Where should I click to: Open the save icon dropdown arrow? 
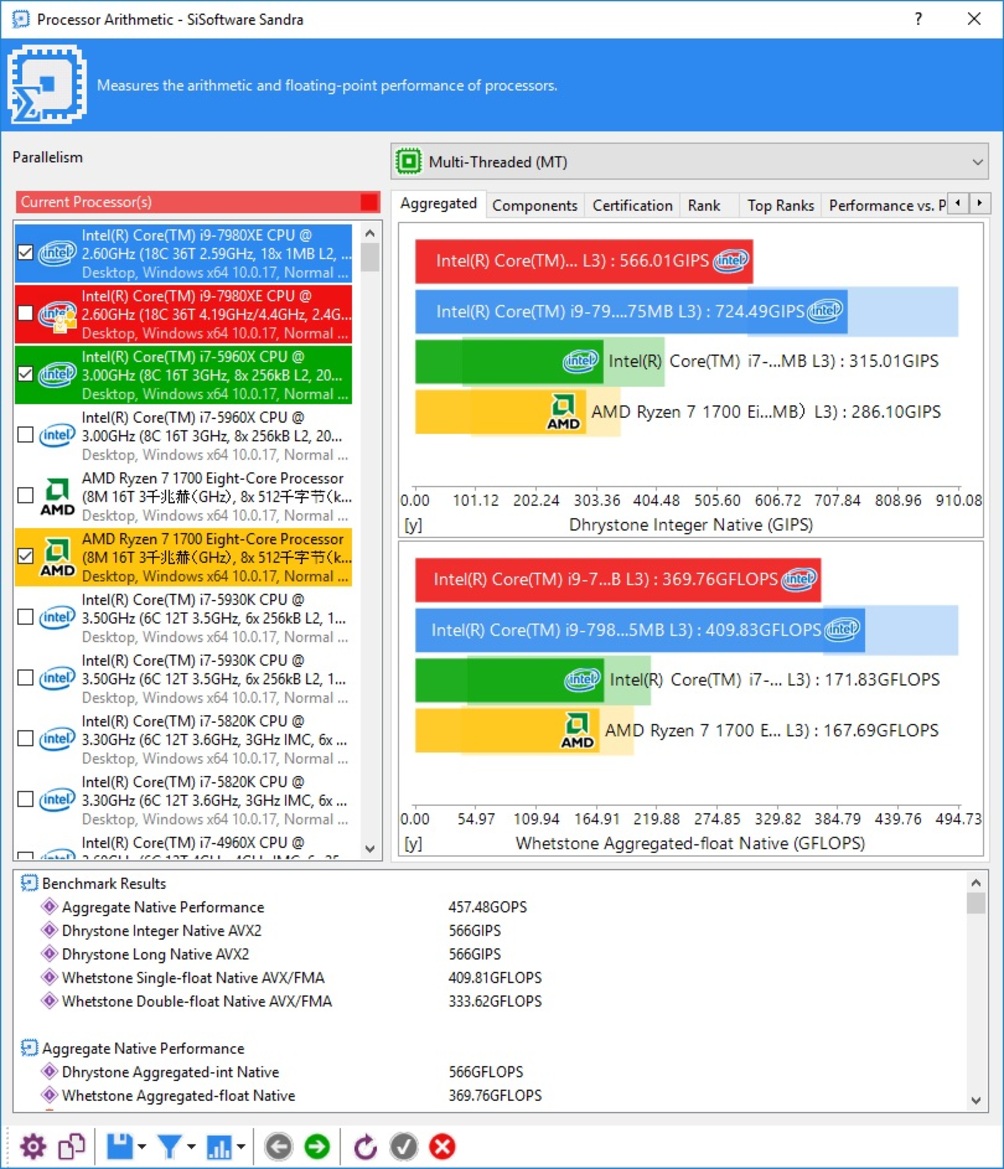click(x=142, y=1147)
